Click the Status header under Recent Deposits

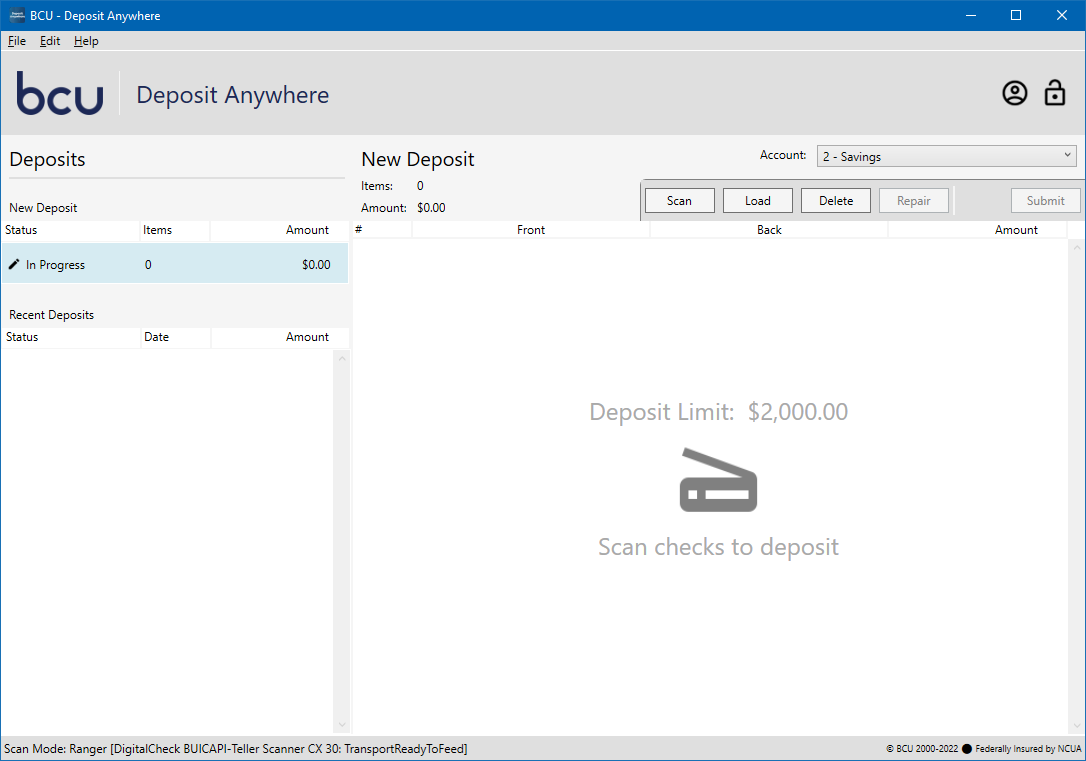(71, 337)
